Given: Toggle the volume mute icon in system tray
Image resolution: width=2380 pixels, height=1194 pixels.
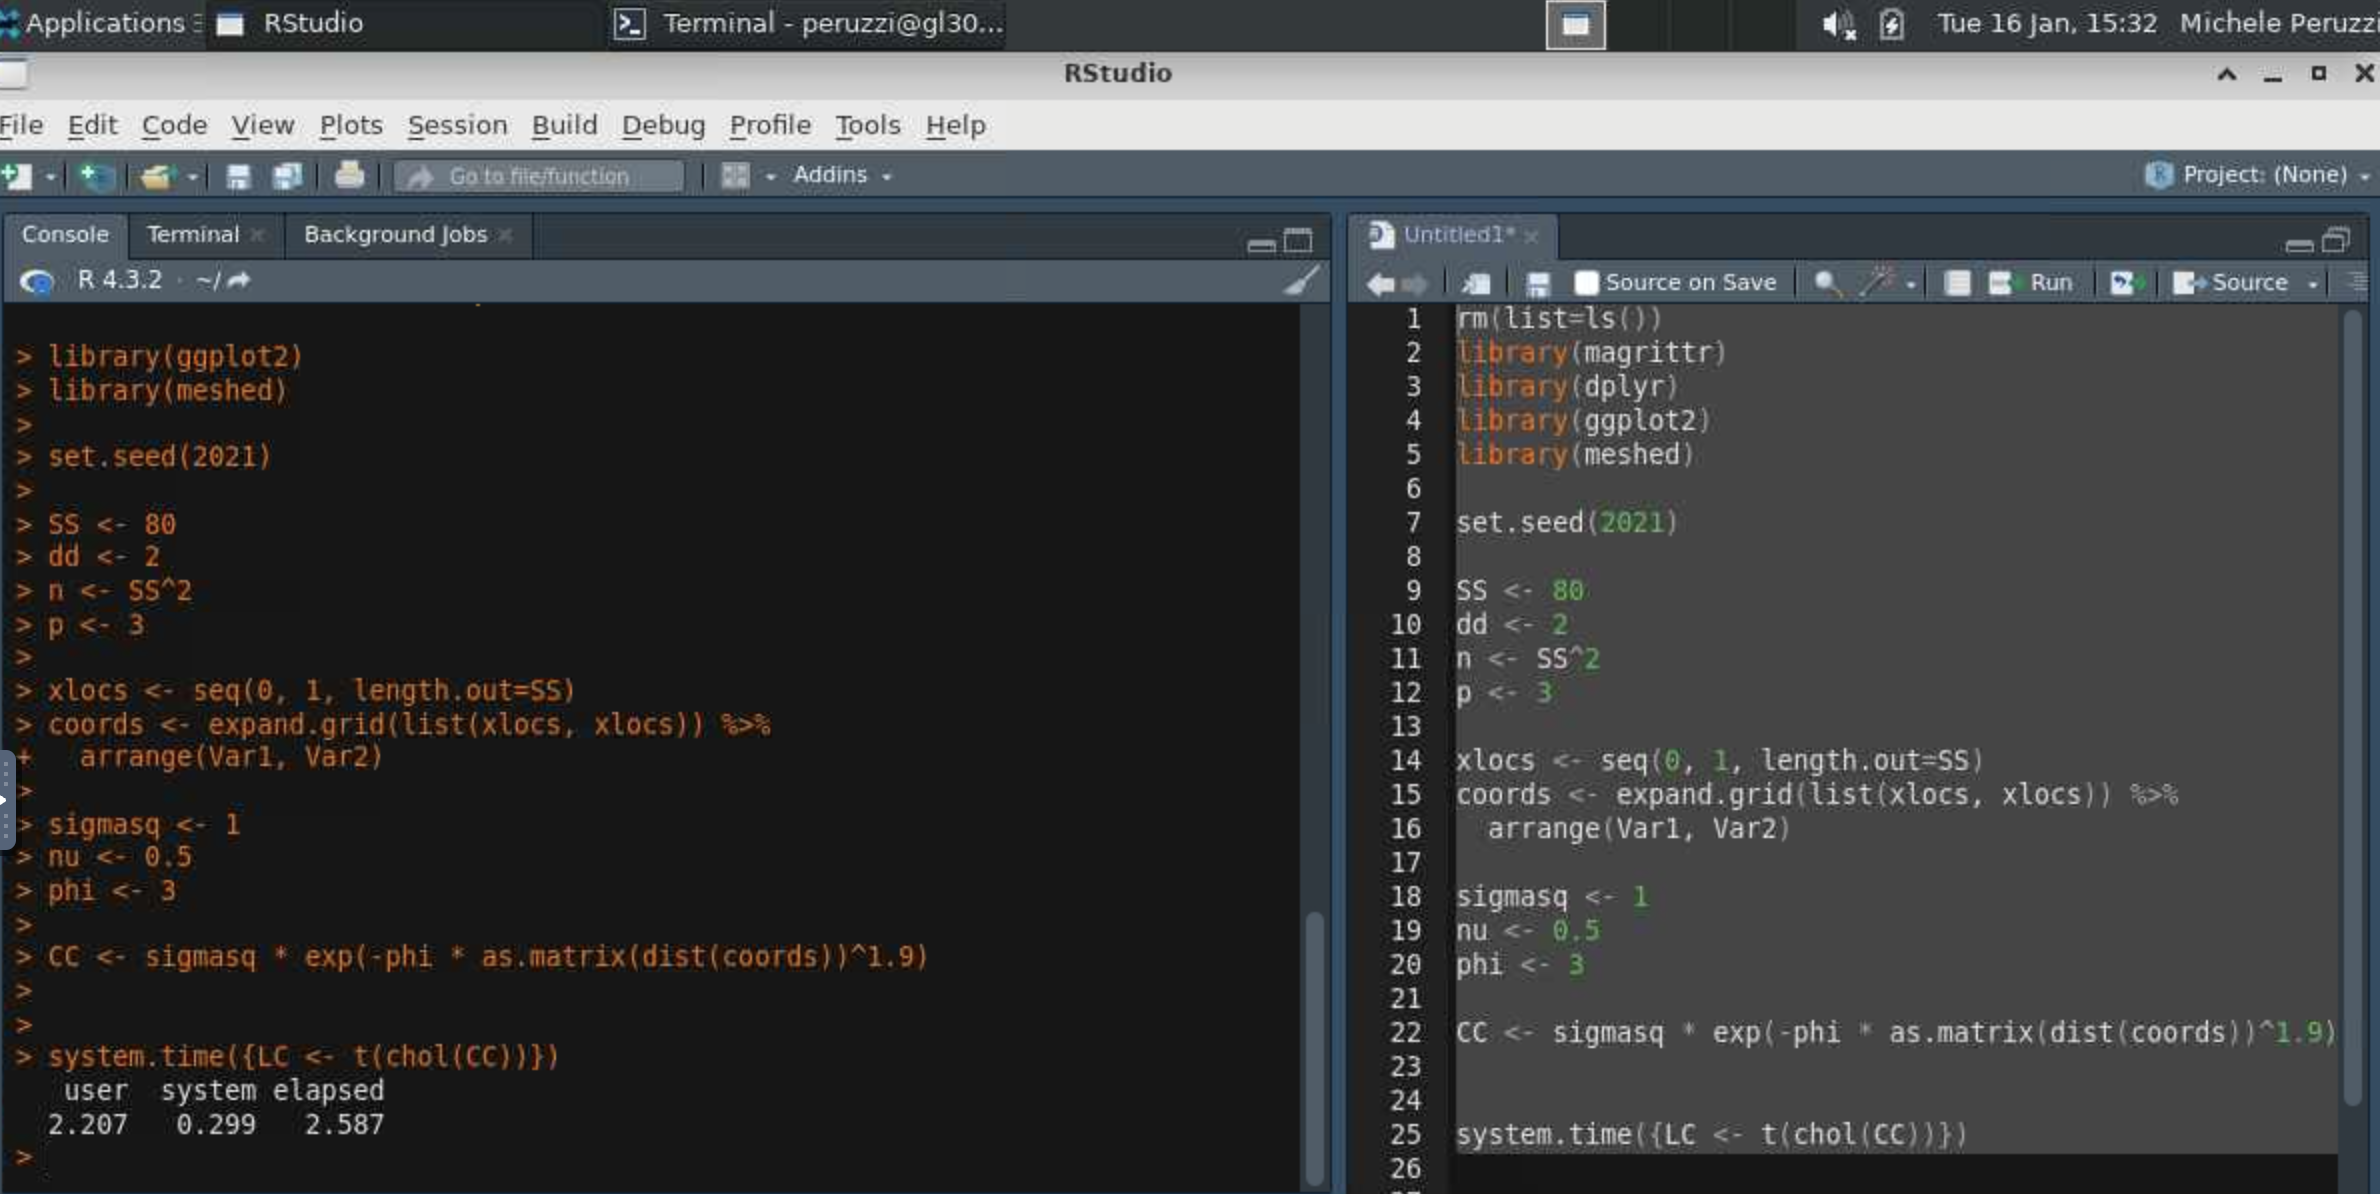Looking at the screenshot, I should (1837, 24).
